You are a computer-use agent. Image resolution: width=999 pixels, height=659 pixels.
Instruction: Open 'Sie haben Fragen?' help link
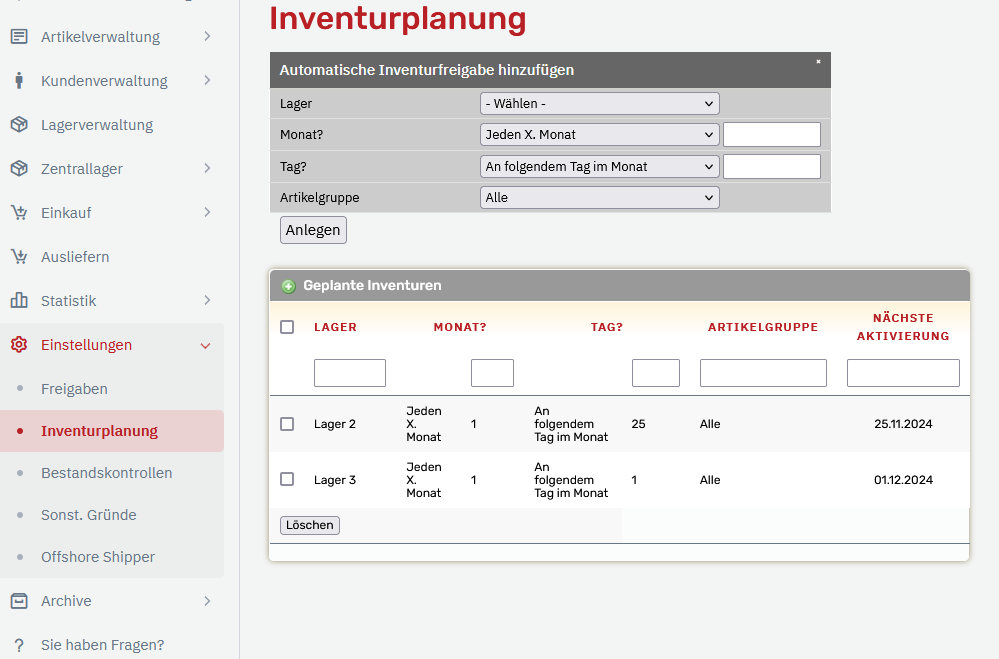tap(103, 645)
